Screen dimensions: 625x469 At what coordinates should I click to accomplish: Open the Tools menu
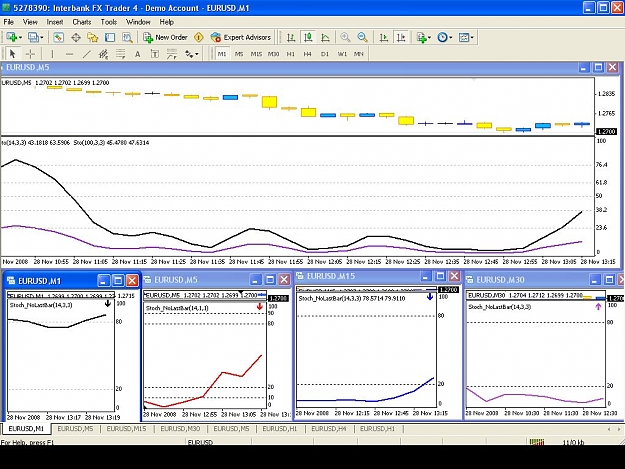pos(108,22)
